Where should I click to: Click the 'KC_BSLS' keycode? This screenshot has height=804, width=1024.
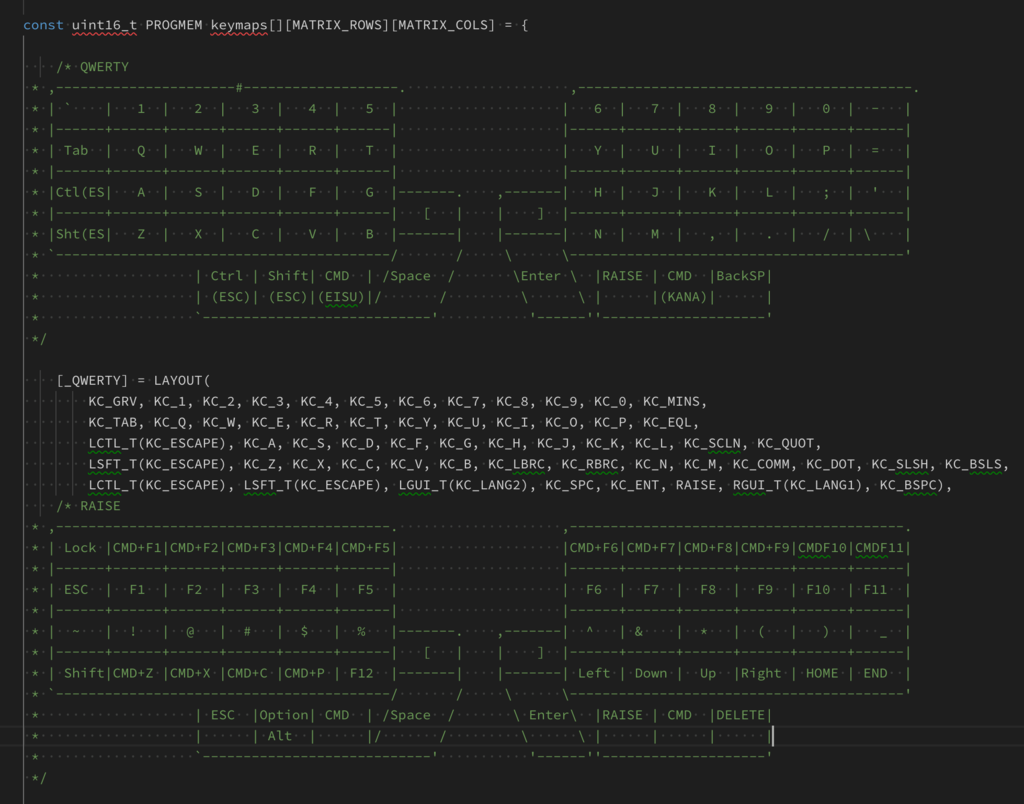pos(973,464)
